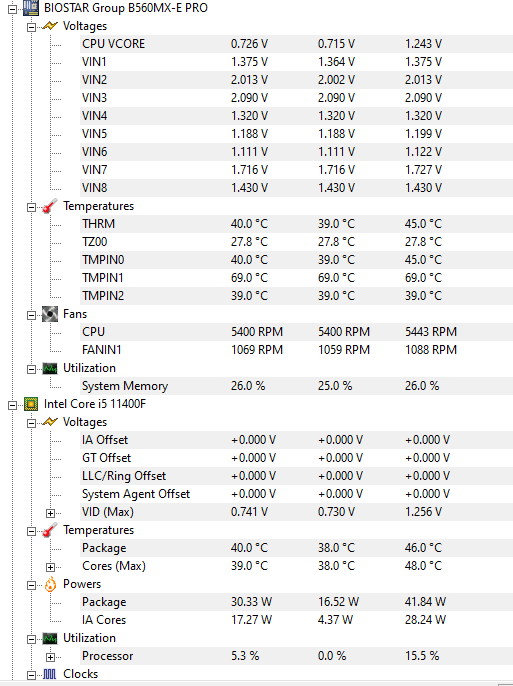Select the CPU VCORE voltage row
513x686 pixels.
296,44
